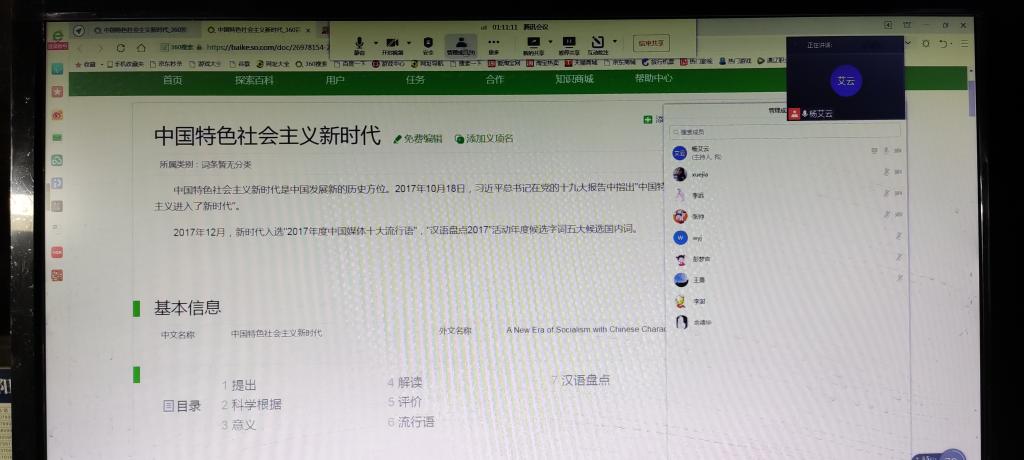Viewport: 1024px width, 460px height.
Task: Click the new share screen icon
Action: pos(532,43)
